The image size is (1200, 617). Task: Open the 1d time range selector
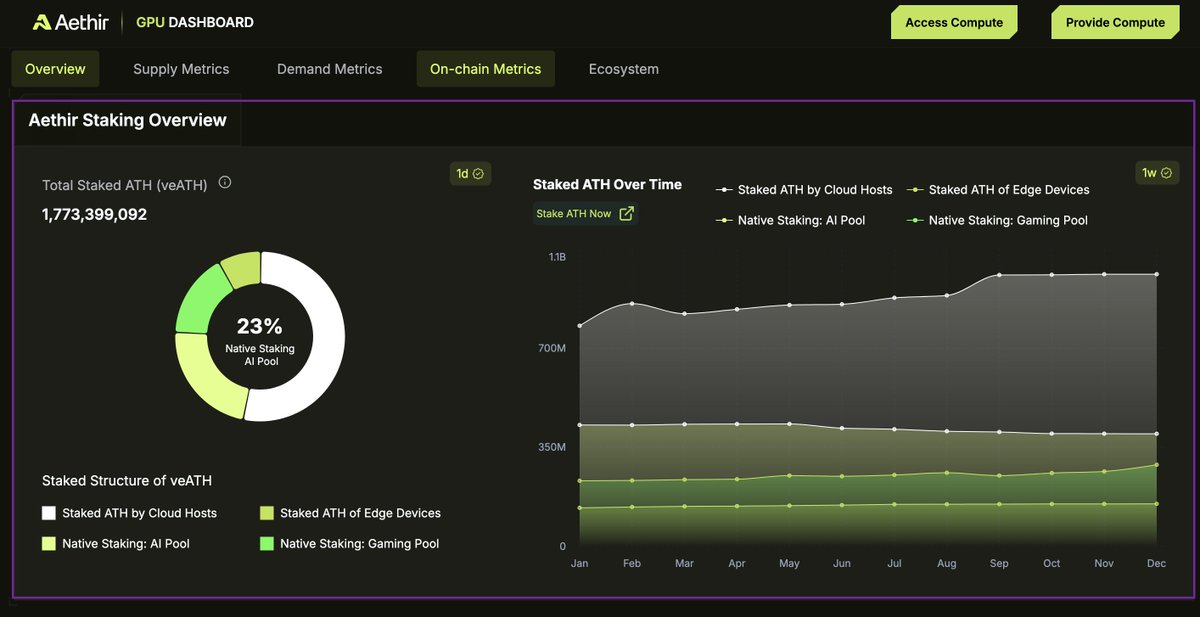(470, 173)
